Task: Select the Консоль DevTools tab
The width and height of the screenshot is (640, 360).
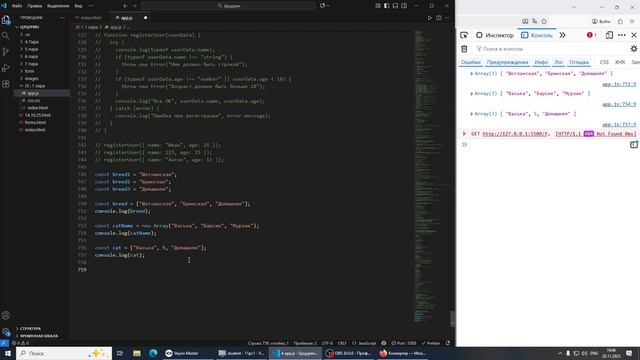Action: click(537, 35)
